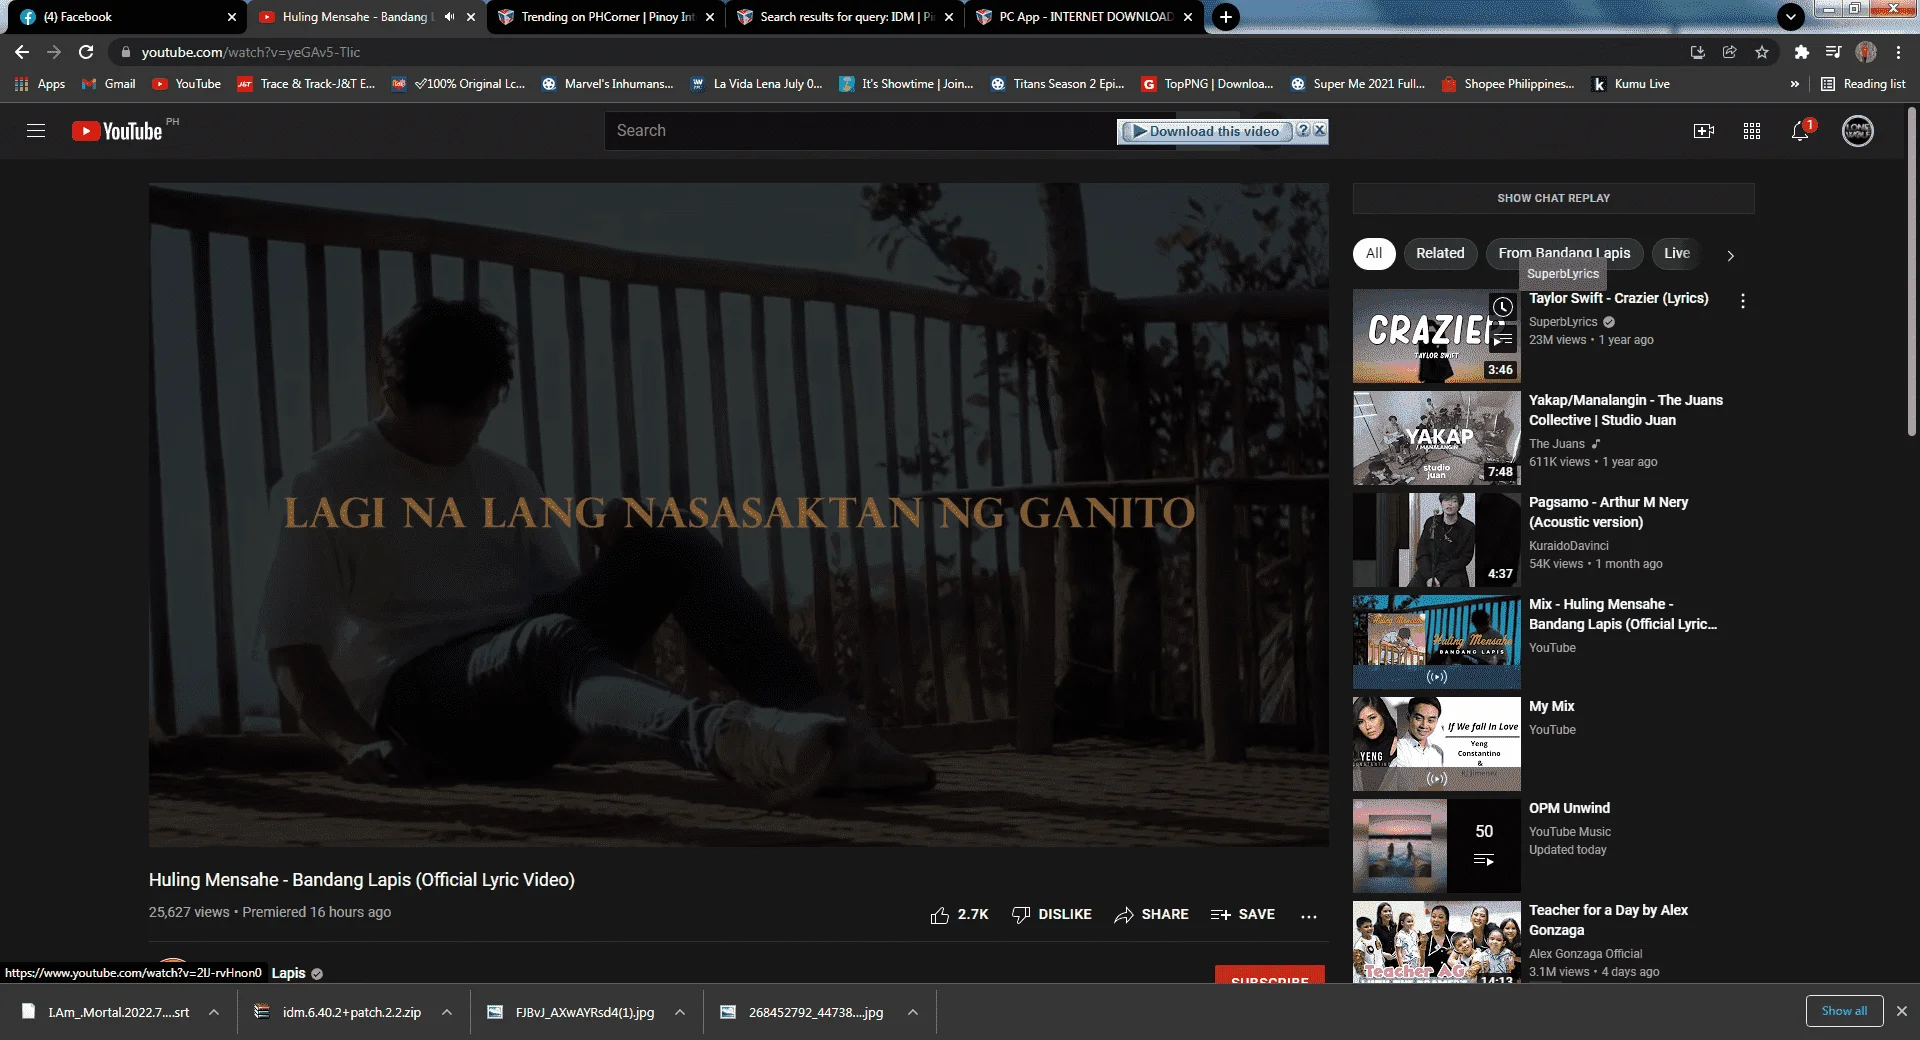
Task: Click the page vertical scrollbar
Action: (1912, 270)
